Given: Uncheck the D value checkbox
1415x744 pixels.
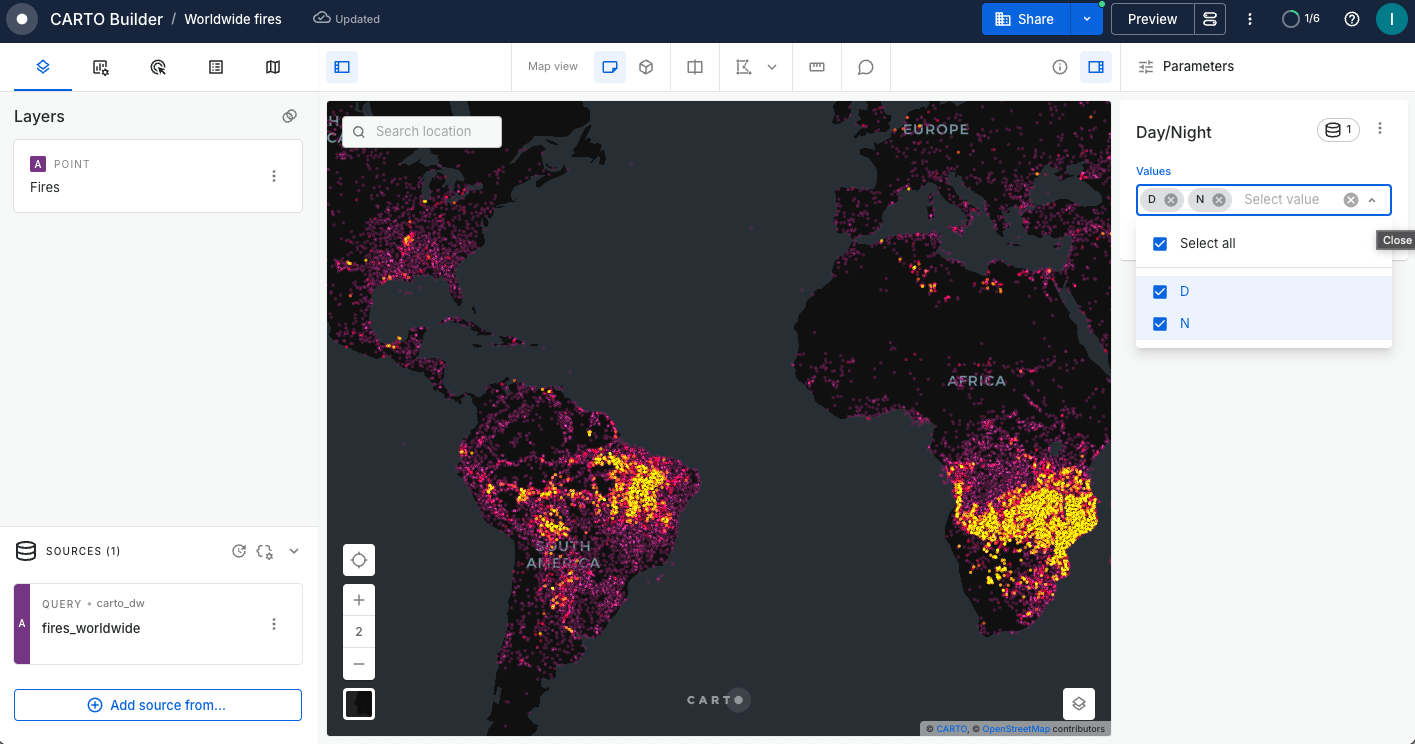Looking at the screenshot, I should click(1160, 292).
